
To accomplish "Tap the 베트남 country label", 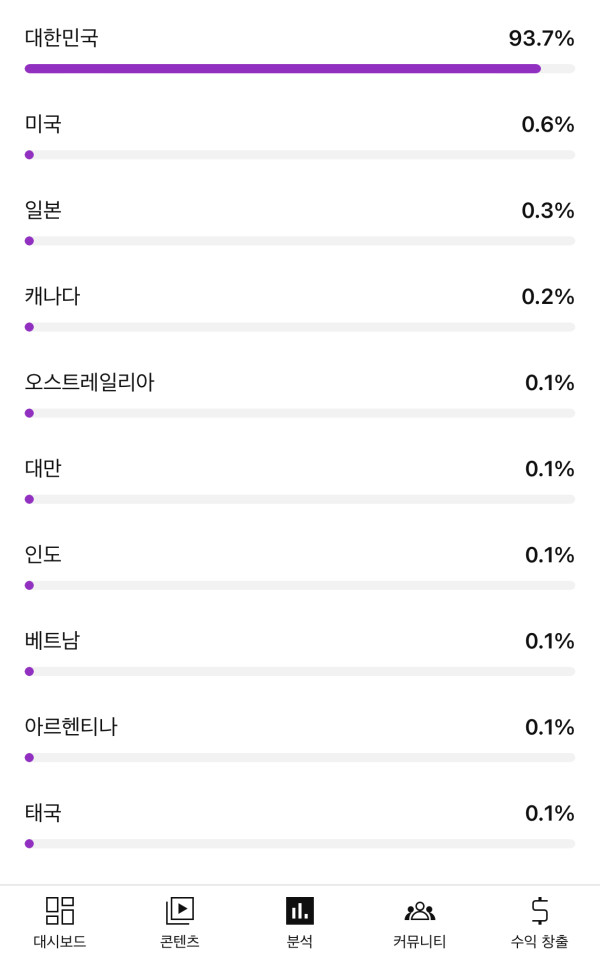I will [52, 641].
